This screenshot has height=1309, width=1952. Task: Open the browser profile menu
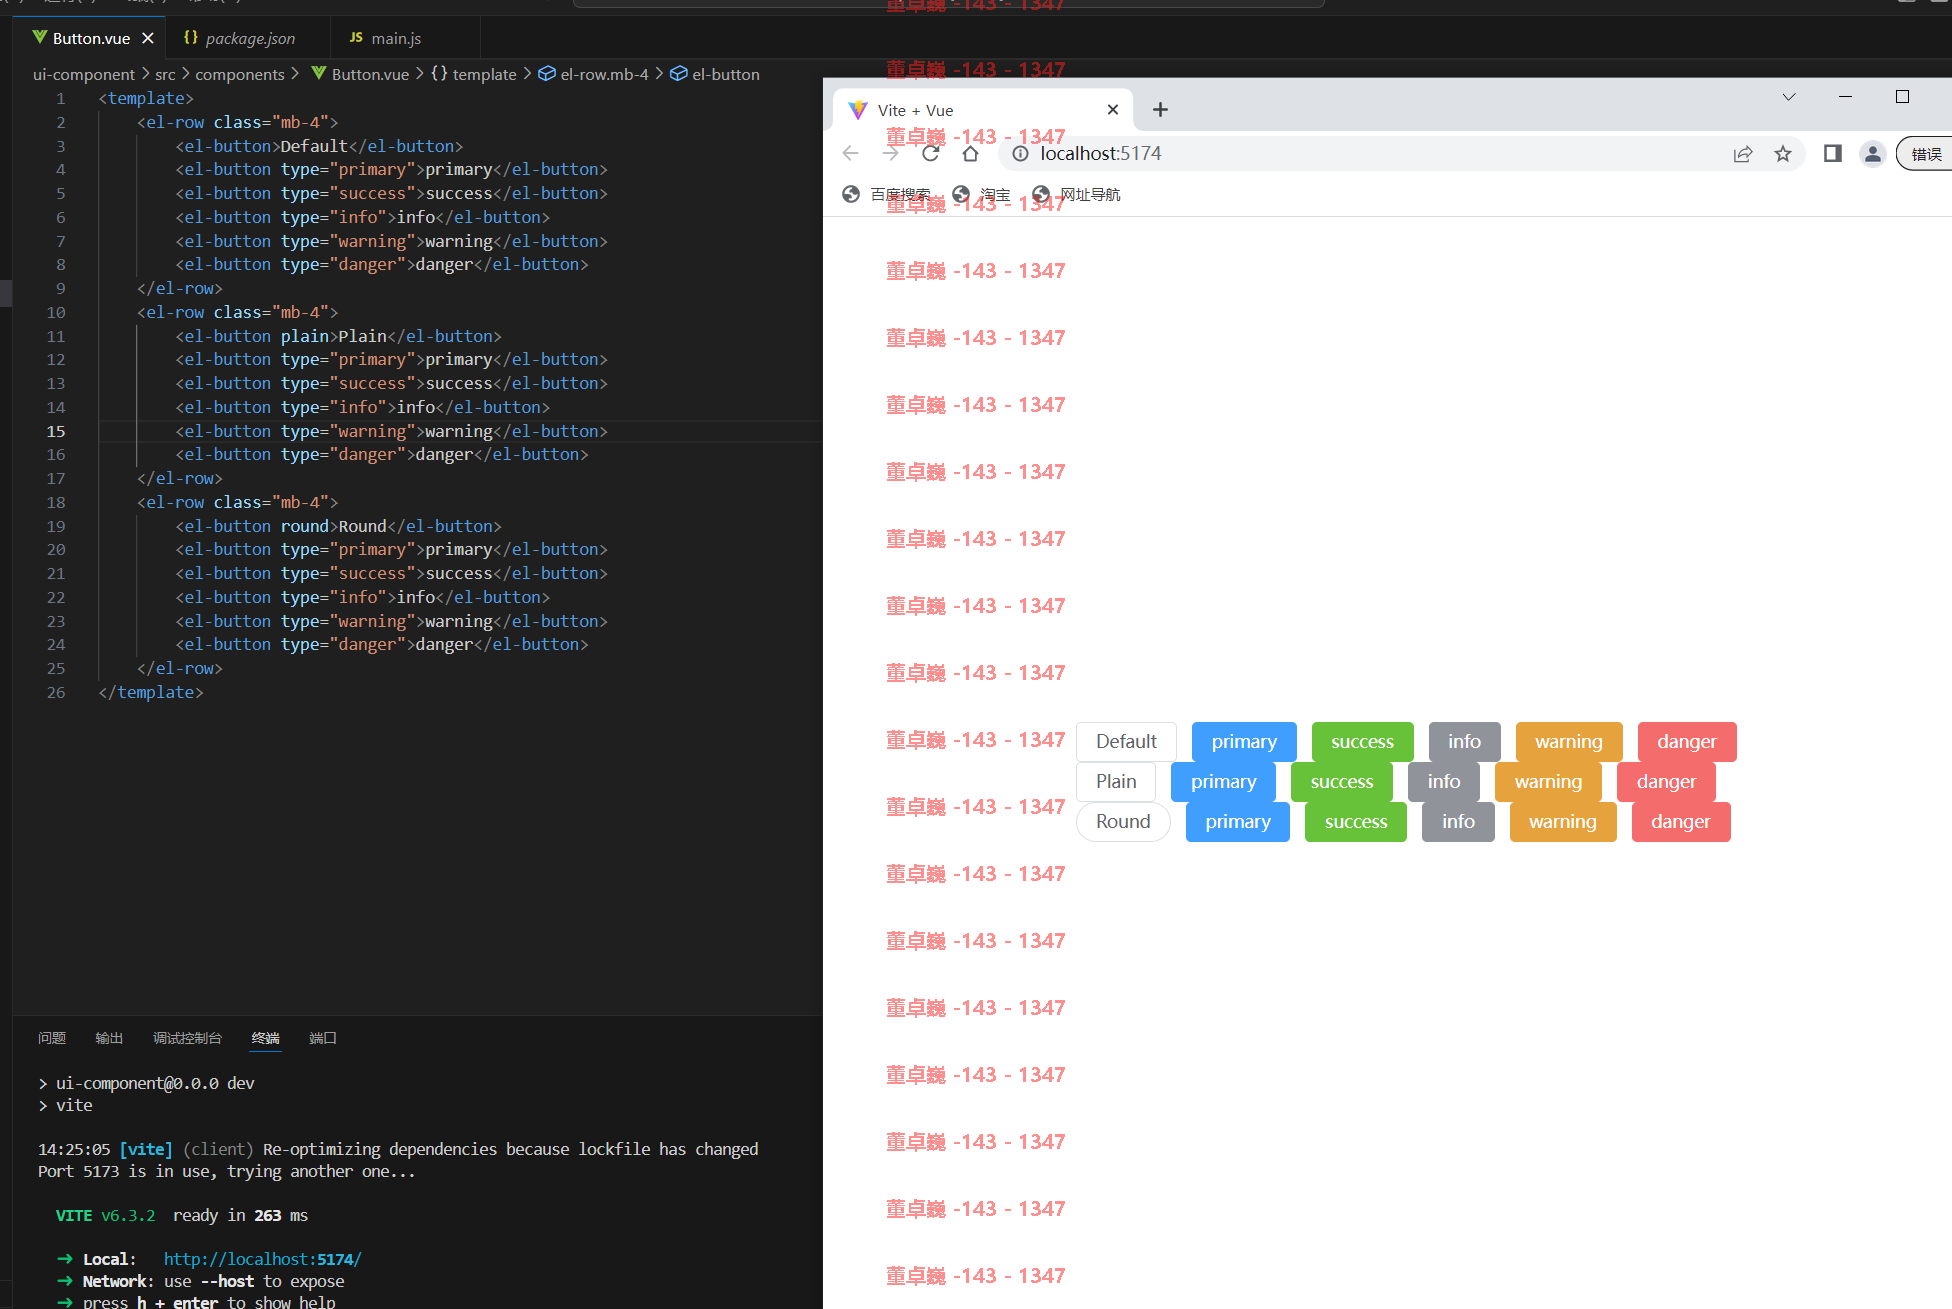tap(1873, 153)
